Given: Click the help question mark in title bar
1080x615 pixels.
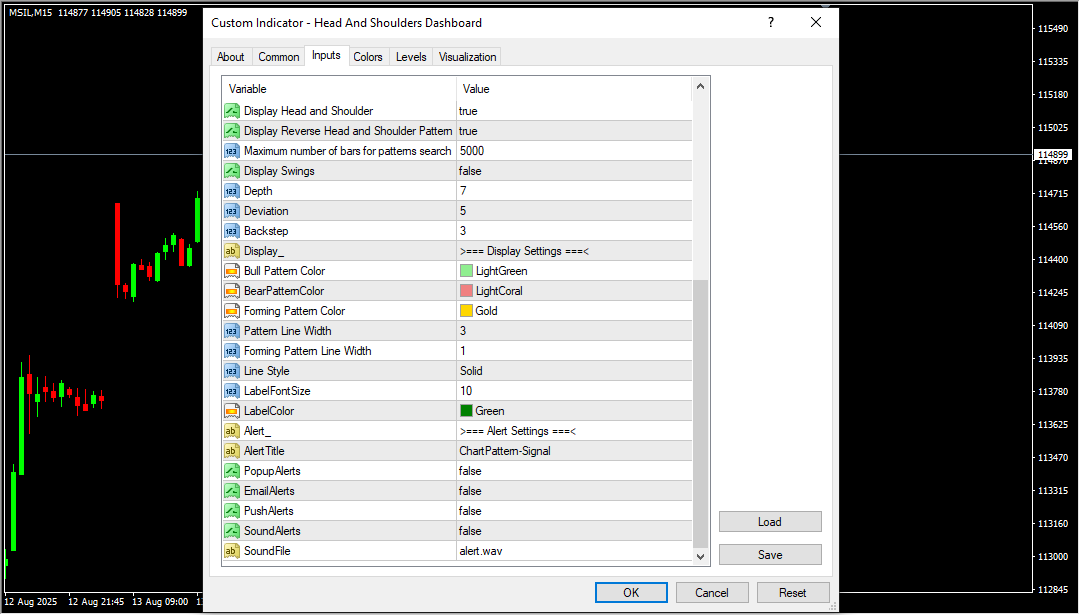Looking at the screenshot, I should point(771,22).
